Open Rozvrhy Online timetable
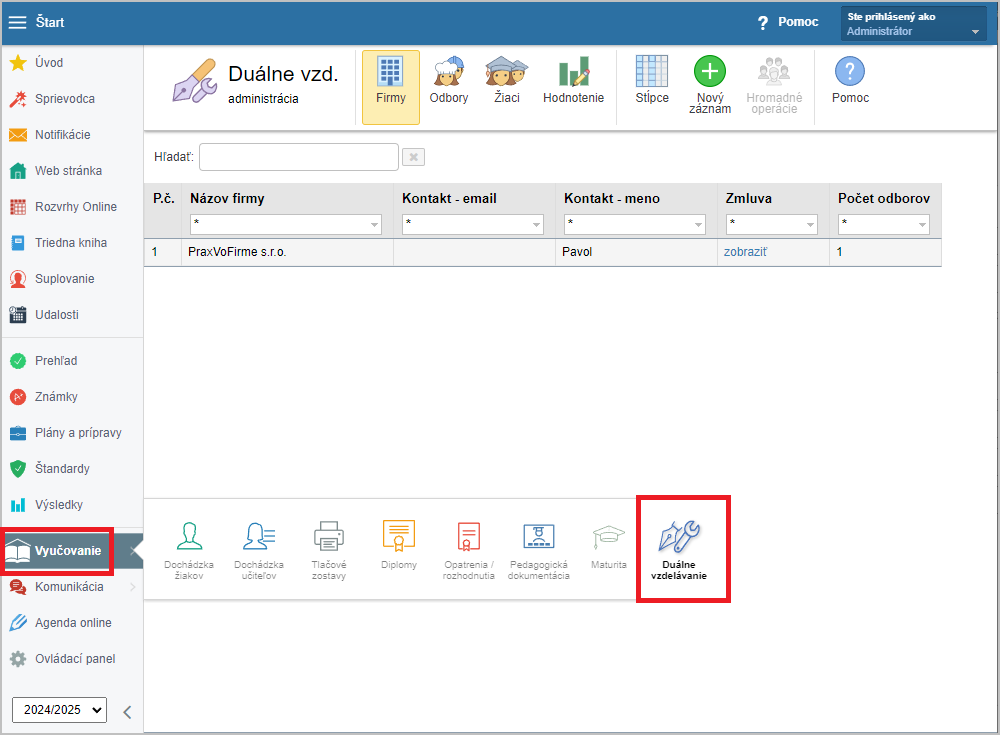The height and width of the screenshot is (735, 1000). click(63, 207)
